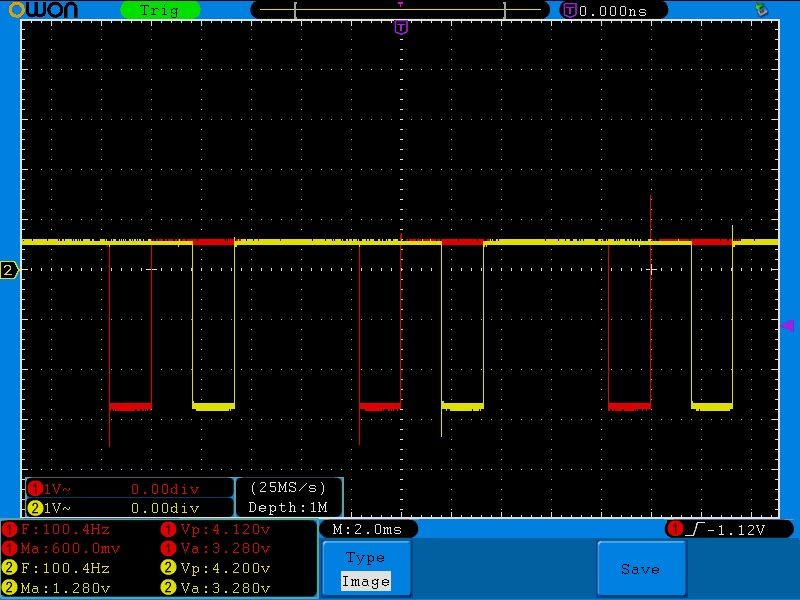The image size is (800, 600).
Task: Click yellow channel icon beside Vp:4.200v
Action: [168, 567]
